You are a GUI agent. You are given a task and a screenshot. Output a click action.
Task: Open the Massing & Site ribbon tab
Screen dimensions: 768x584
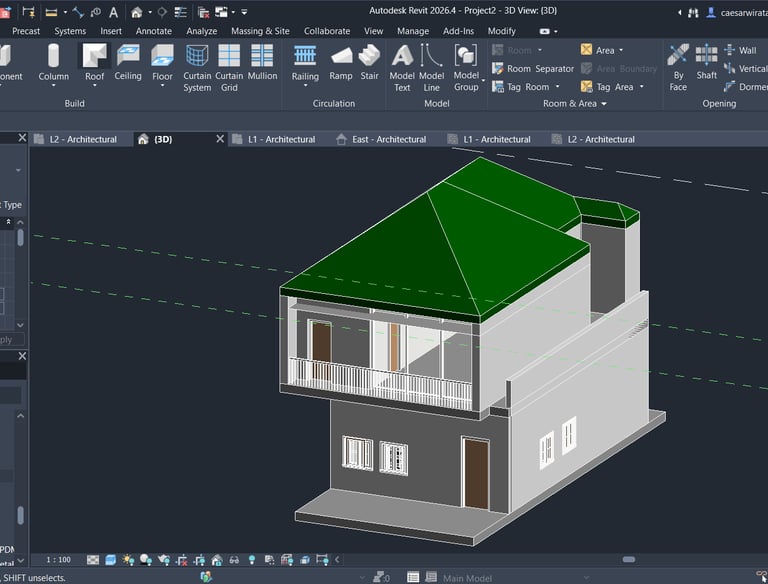pyautogui.click(x=260, y=31)
